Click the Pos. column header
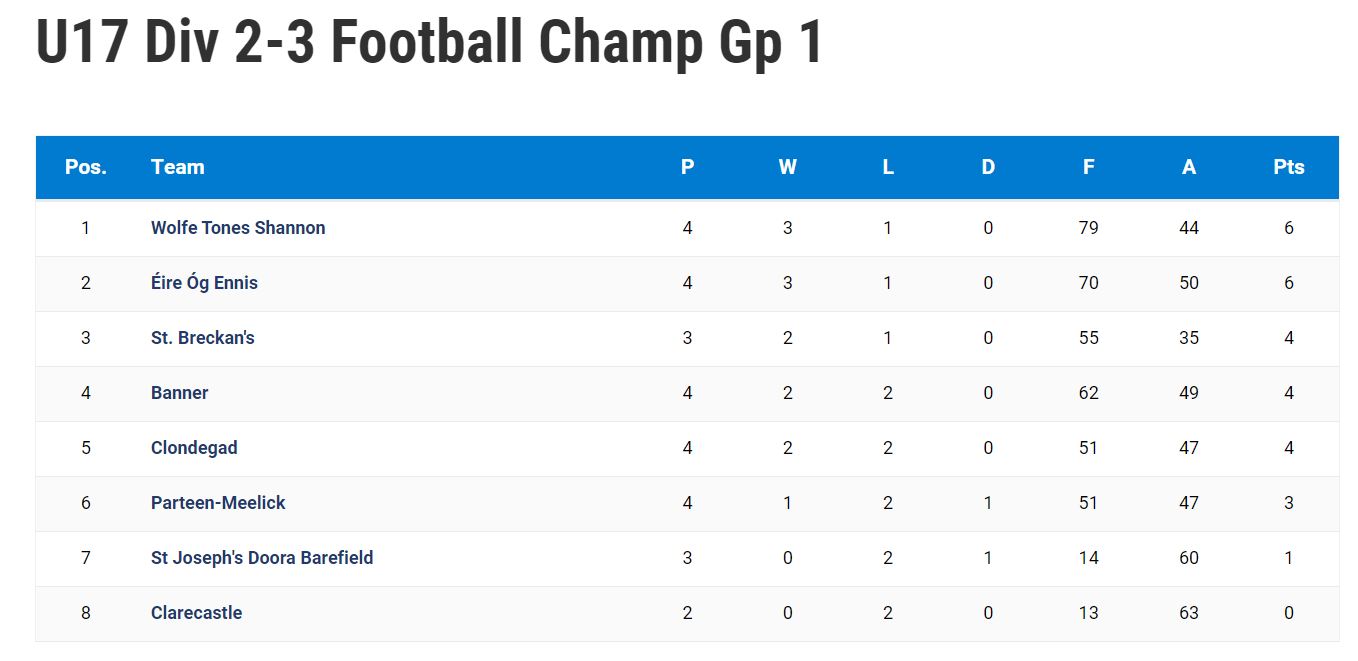Screen dimensions: 1358x661 tap(86, 167)
